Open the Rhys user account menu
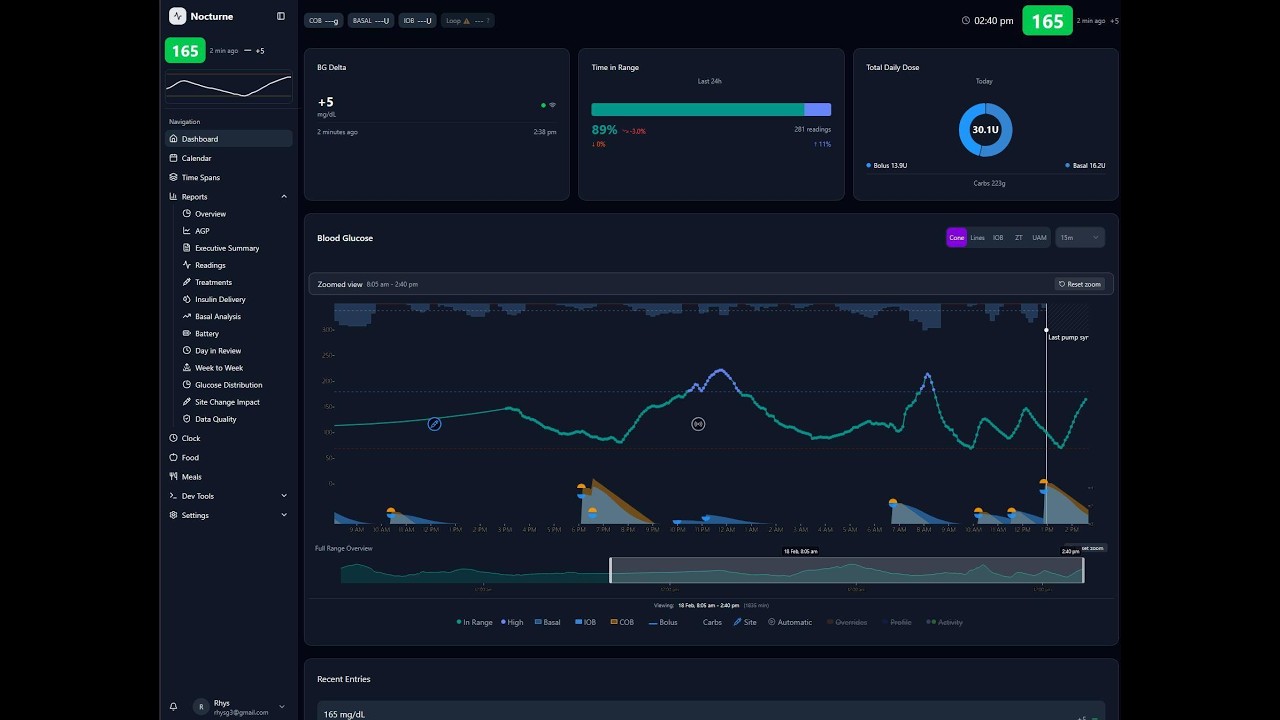1280x720 pixels. click(239, 707)
